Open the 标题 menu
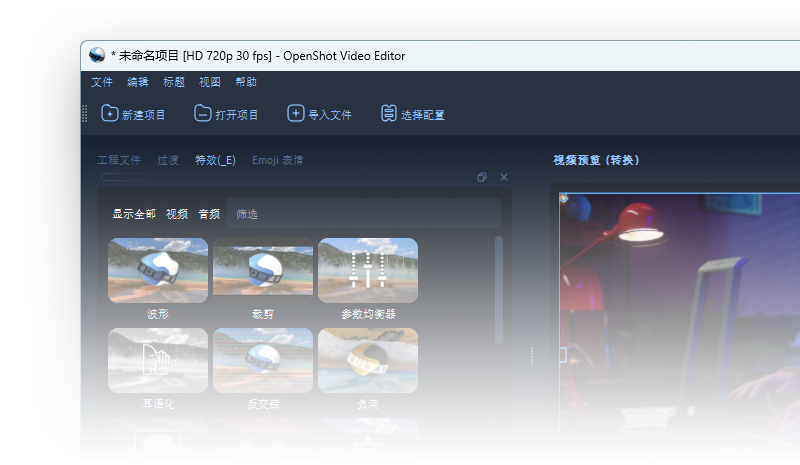The width and height of the screenshot is (800, 465). click(x=173, y=82)
